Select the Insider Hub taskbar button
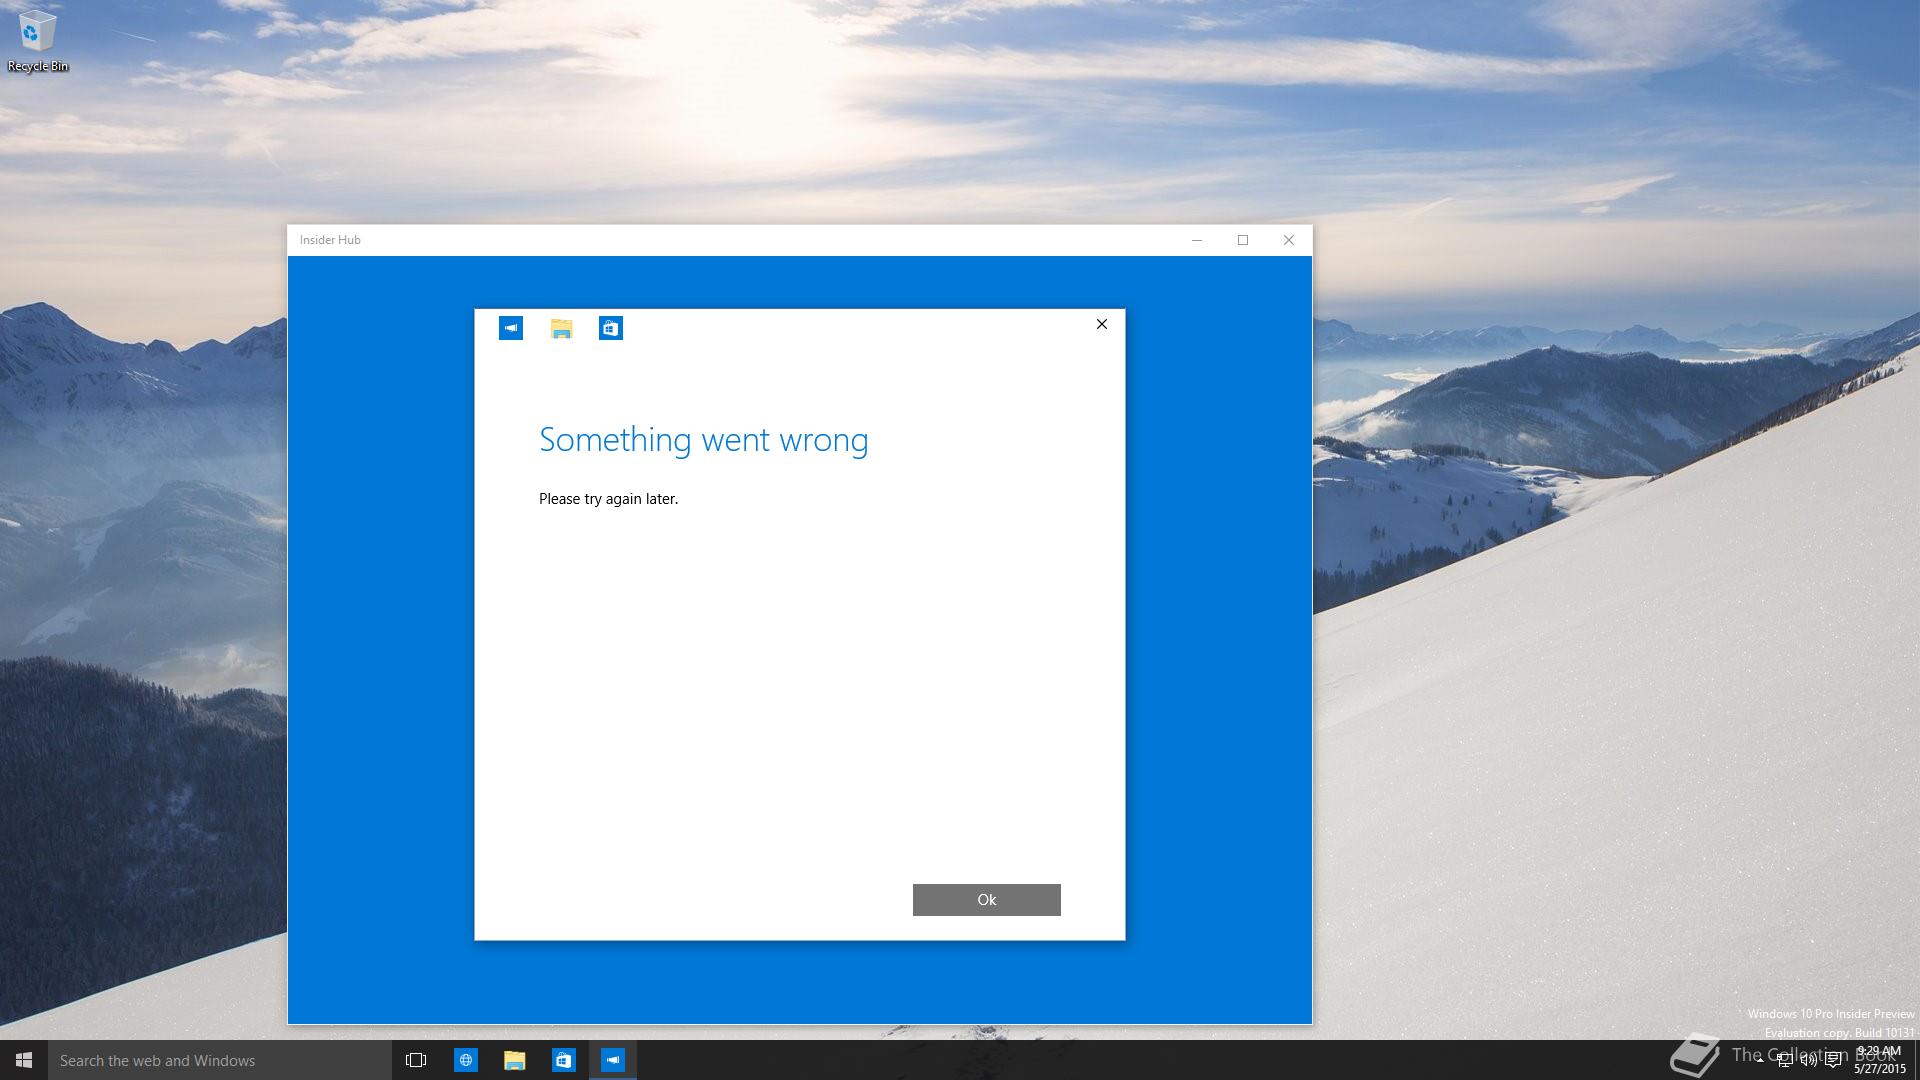Viewport: 1920px width, 1080px height. click(x=613, y=1060)
